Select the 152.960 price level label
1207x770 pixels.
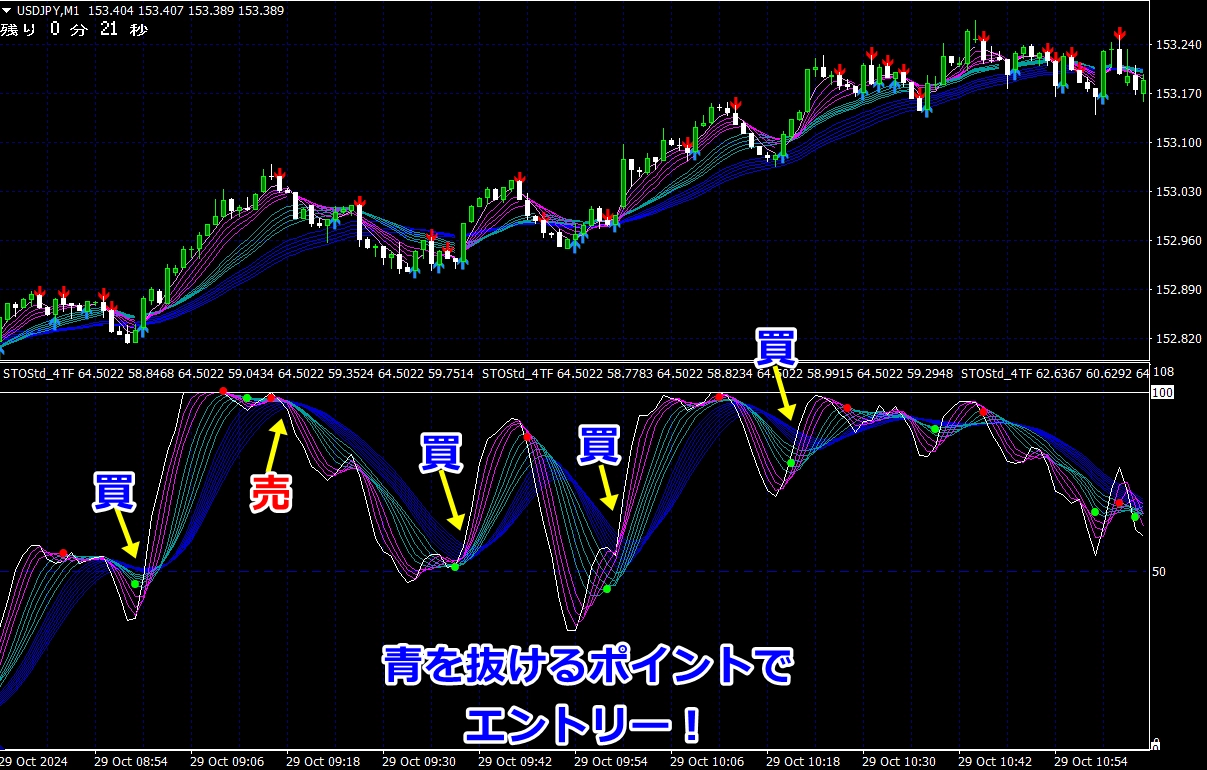click(1178, 241)
